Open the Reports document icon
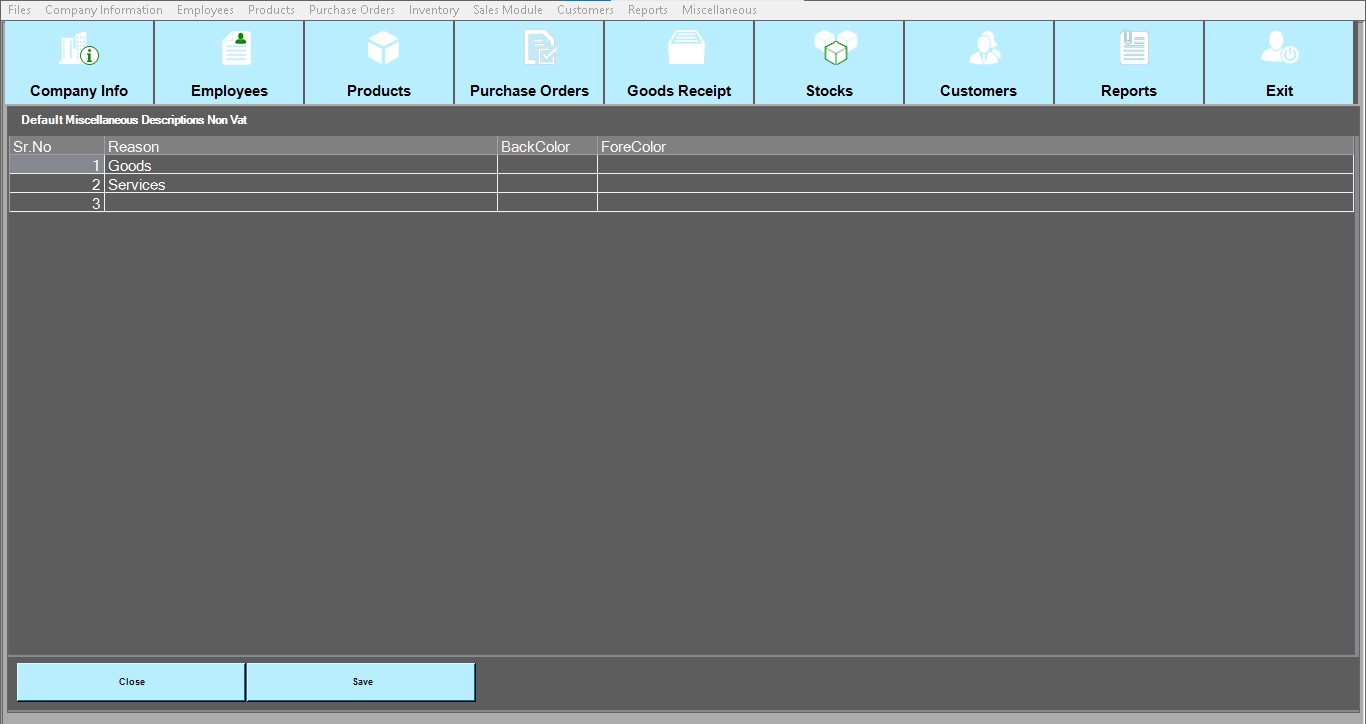Image resolution: width=1366 pixels, height=724 pixels. click(x=1134, y=48)
